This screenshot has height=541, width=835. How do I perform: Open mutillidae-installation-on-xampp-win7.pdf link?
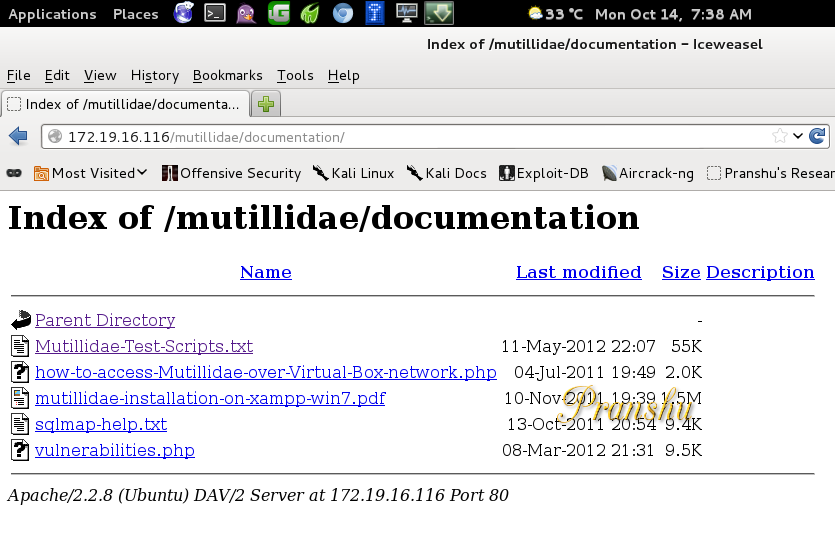pyautogui.click(x=210, y=398)
